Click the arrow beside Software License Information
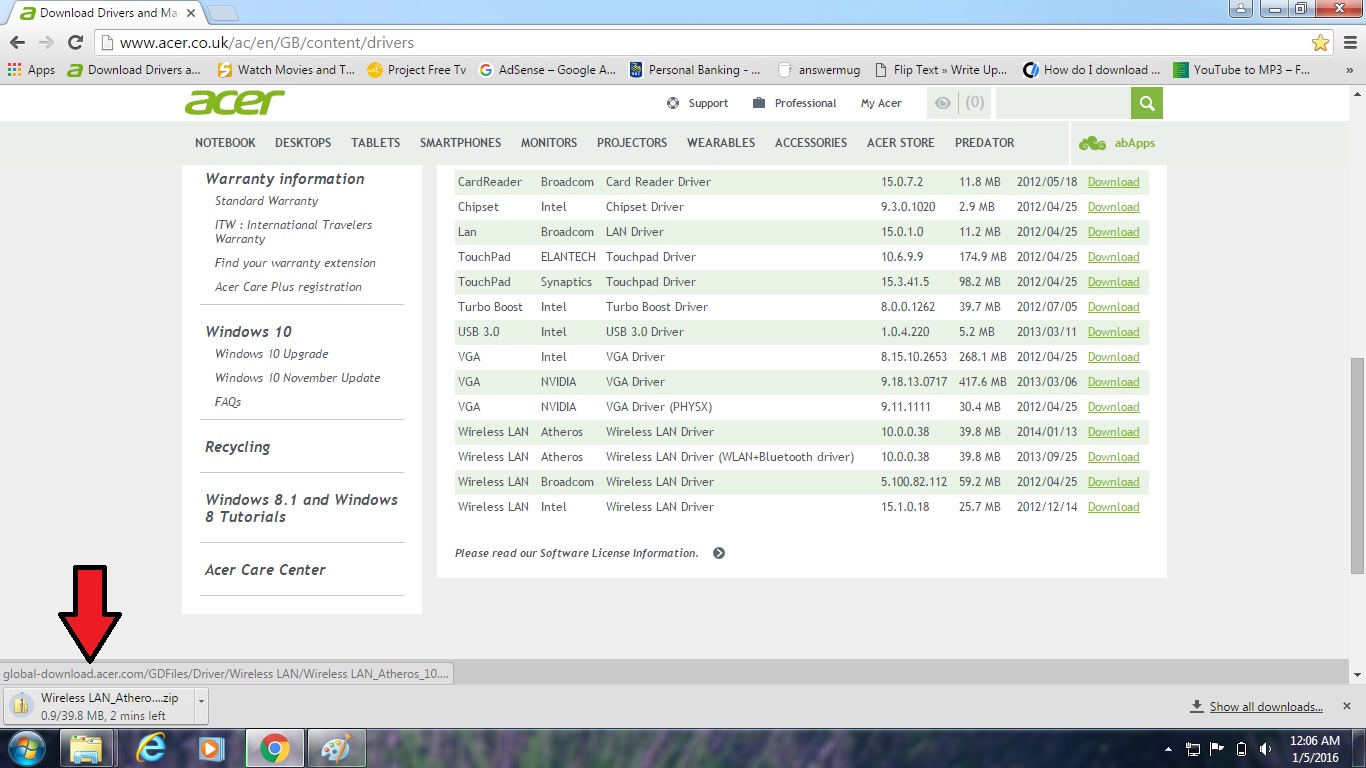 (x=719, y=553)
